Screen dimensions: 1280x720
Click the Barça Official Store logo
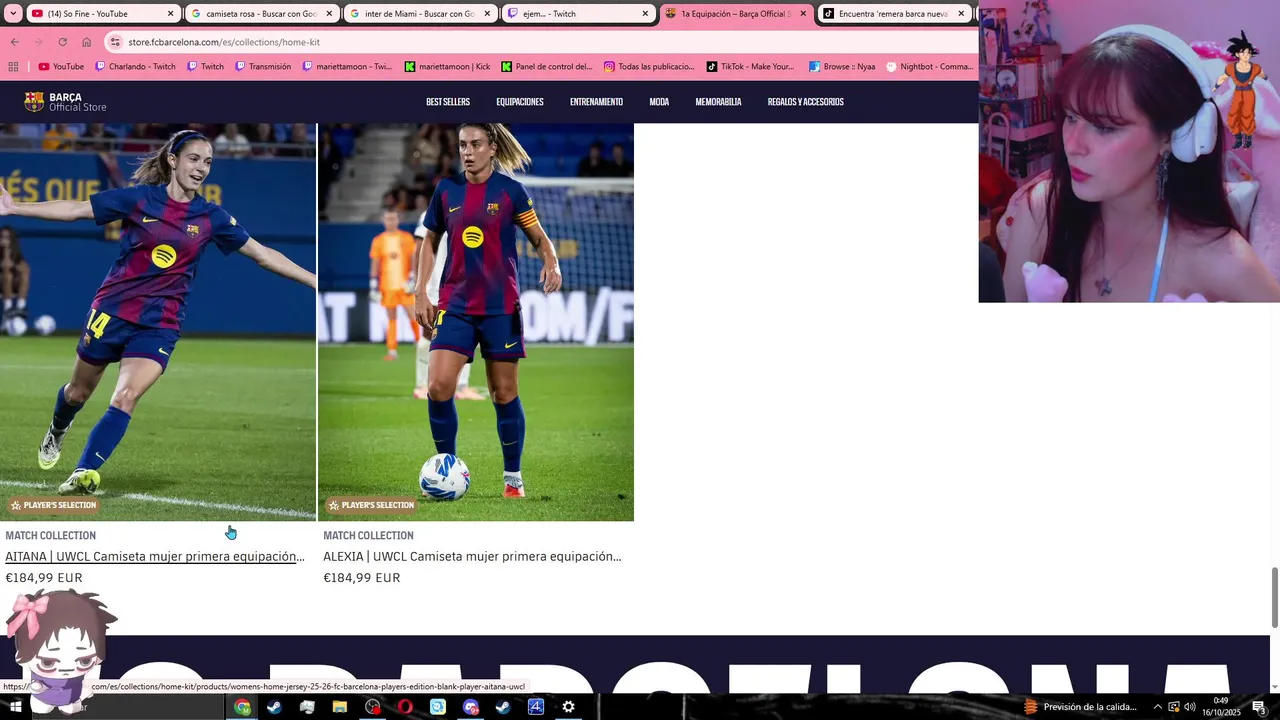pyautogui.click(x=65, y=102)
